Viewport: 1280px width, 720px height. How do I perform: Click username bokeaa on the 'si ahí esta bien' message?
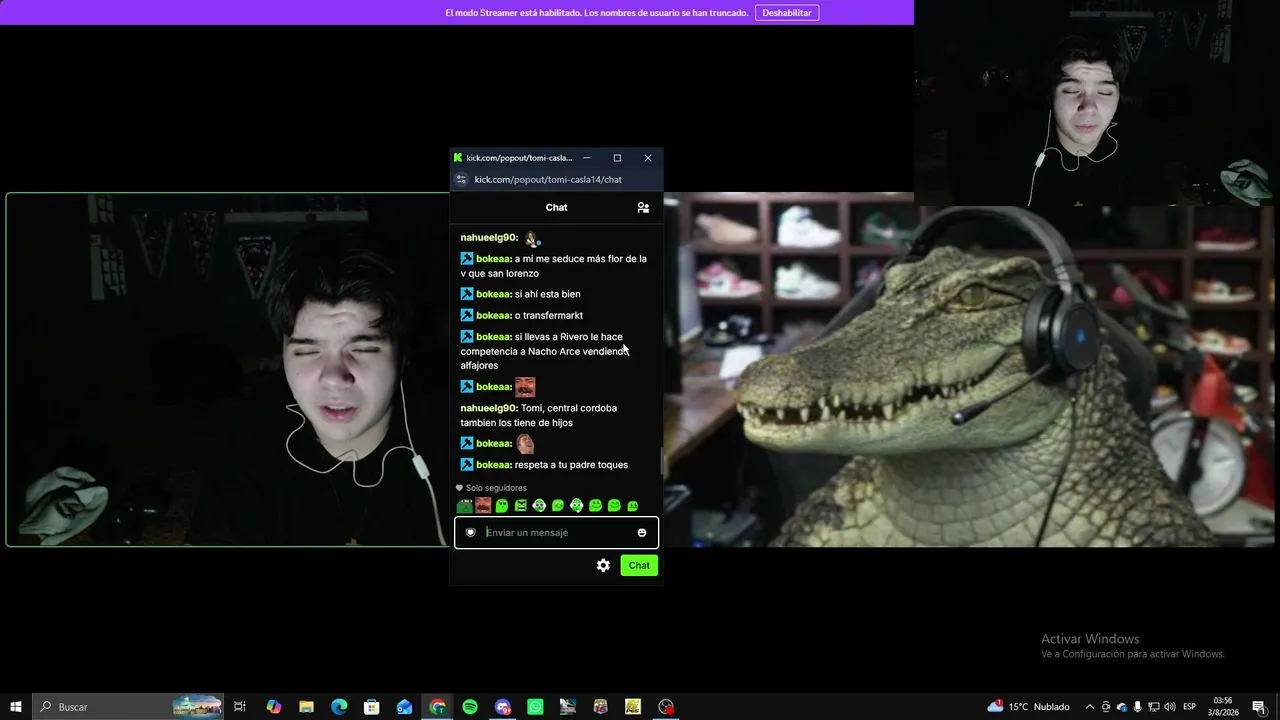tap(494, 295)
